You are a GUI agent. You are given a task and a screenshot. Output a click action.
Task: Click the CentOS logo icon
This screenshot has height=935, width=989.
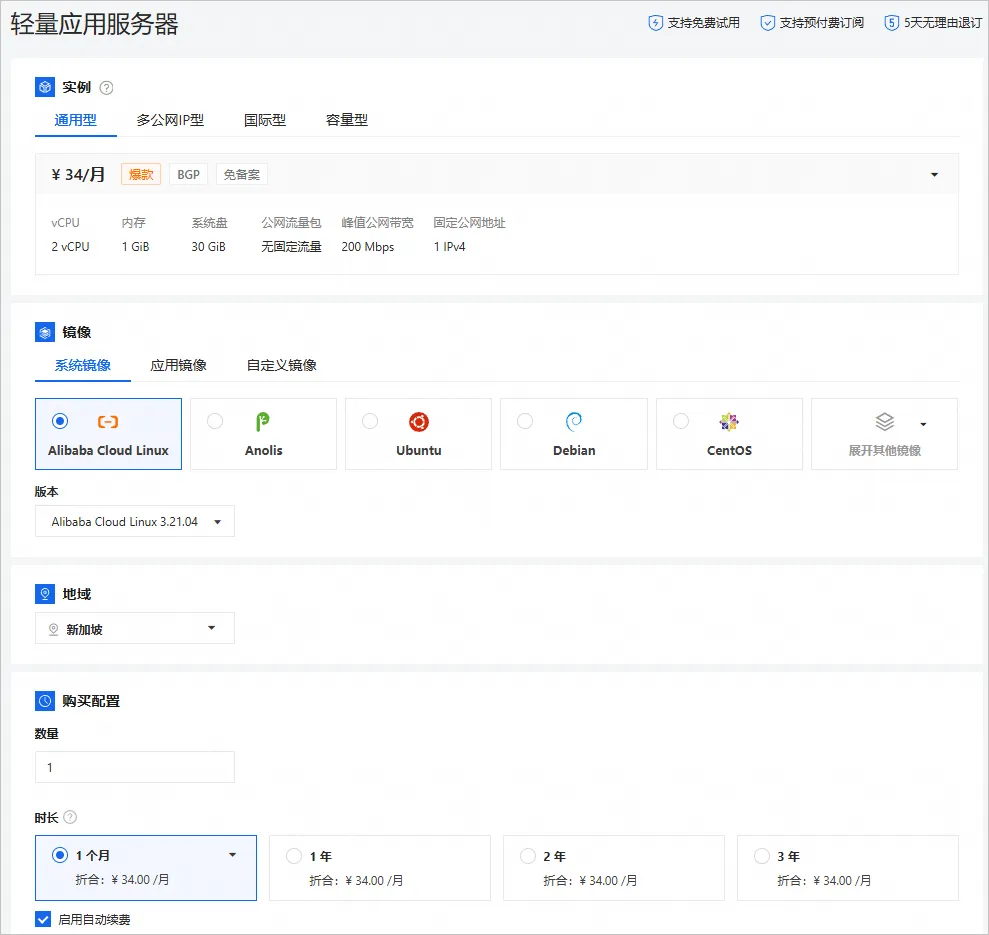729,421
